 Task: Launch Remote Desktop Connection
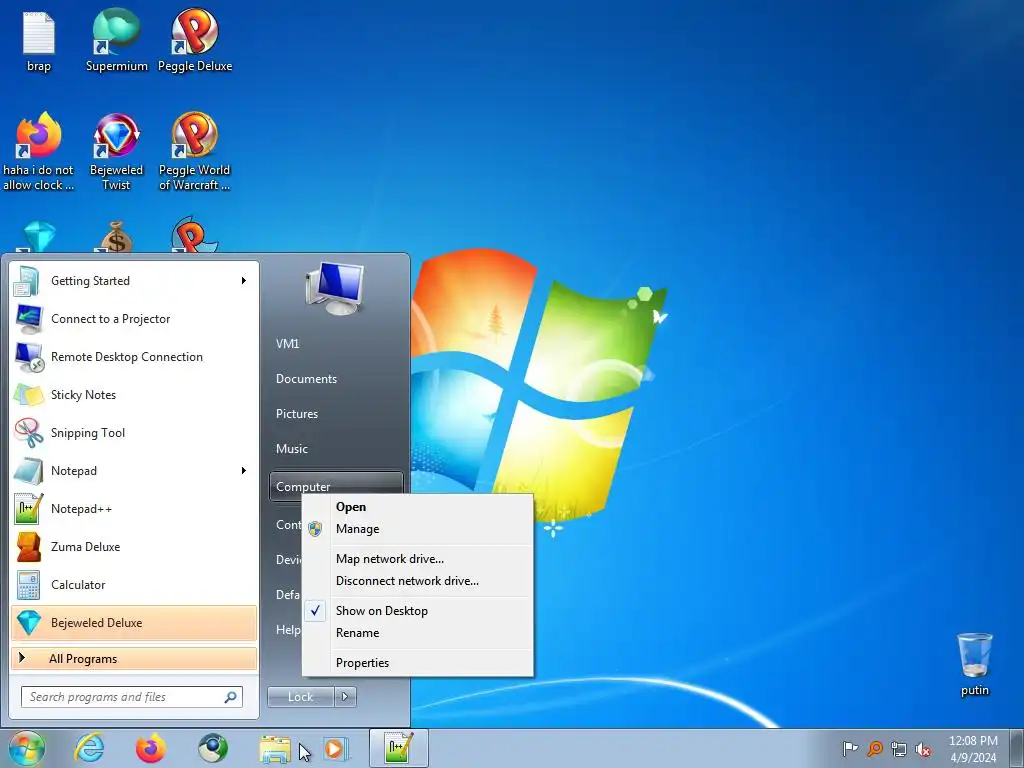pos(135,357)
